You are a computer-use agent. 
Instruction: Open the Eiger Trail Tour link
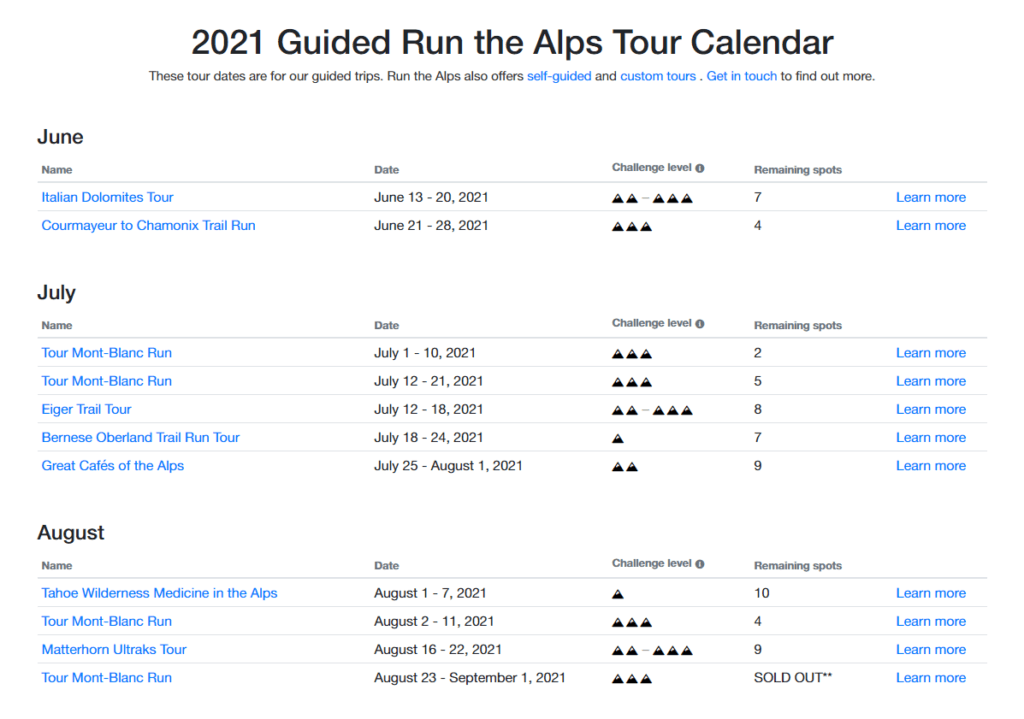pyautogui.click(x=86, y=409)
